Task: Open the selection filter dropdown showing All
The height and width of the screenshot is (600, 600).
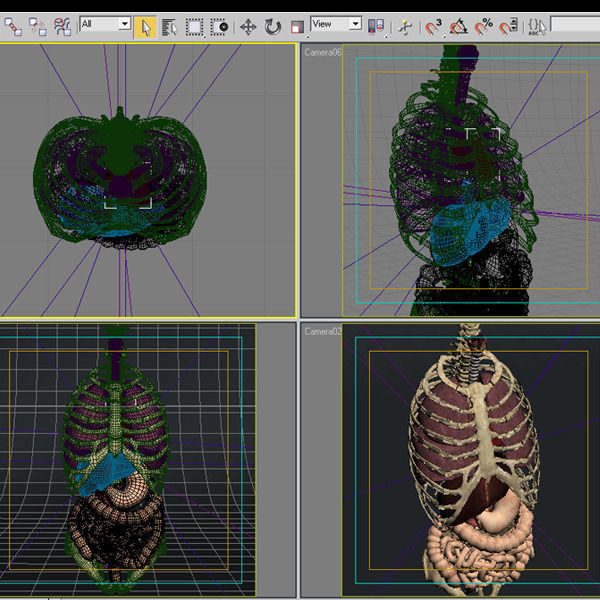Action: pos(105,24)
